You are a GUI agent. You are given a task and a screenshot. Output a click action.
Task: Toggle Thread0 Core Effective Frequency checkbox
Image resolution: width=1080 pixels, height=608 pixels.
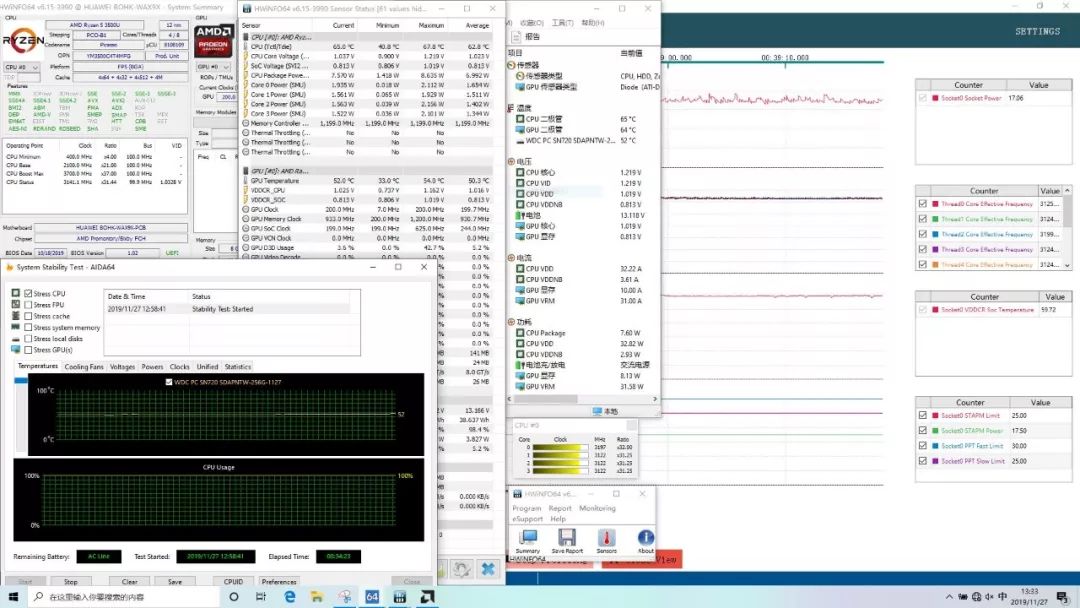pos(922,204)
